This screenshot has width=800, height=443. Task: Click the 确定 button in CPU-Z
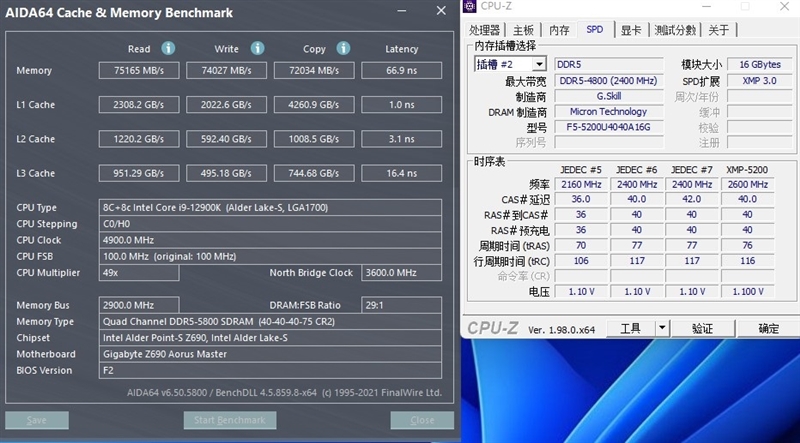[x=768, y=328]
